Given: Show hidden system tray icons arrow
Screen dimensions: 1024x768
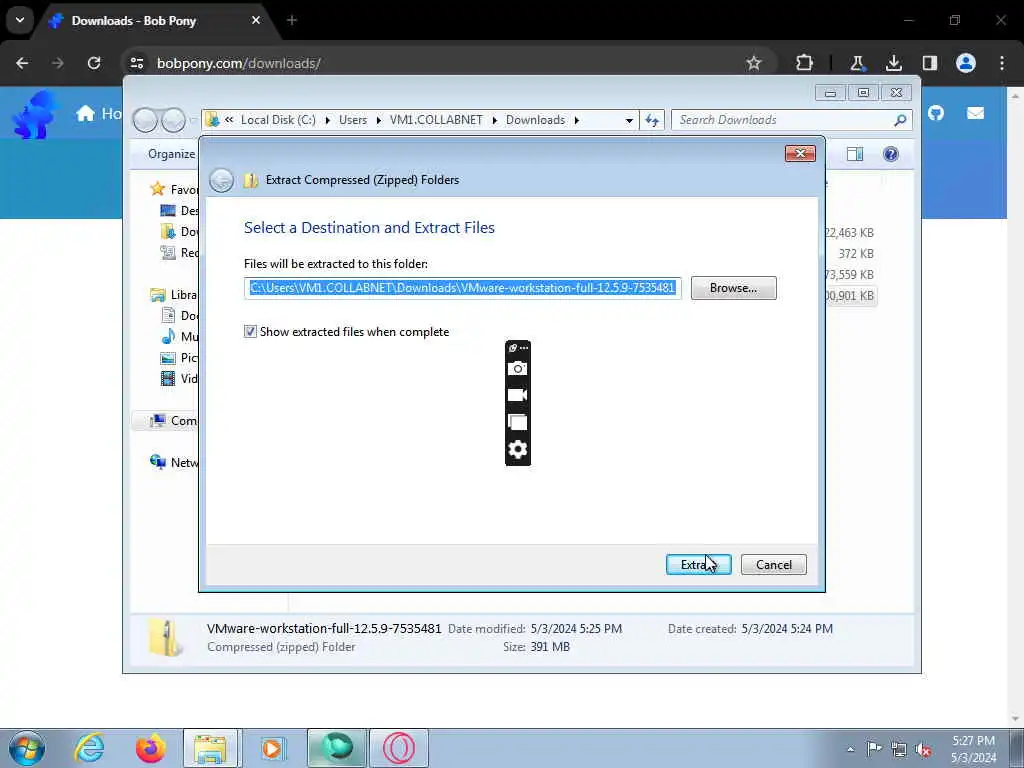Looking at the screenshot, I should click(850, 749).
